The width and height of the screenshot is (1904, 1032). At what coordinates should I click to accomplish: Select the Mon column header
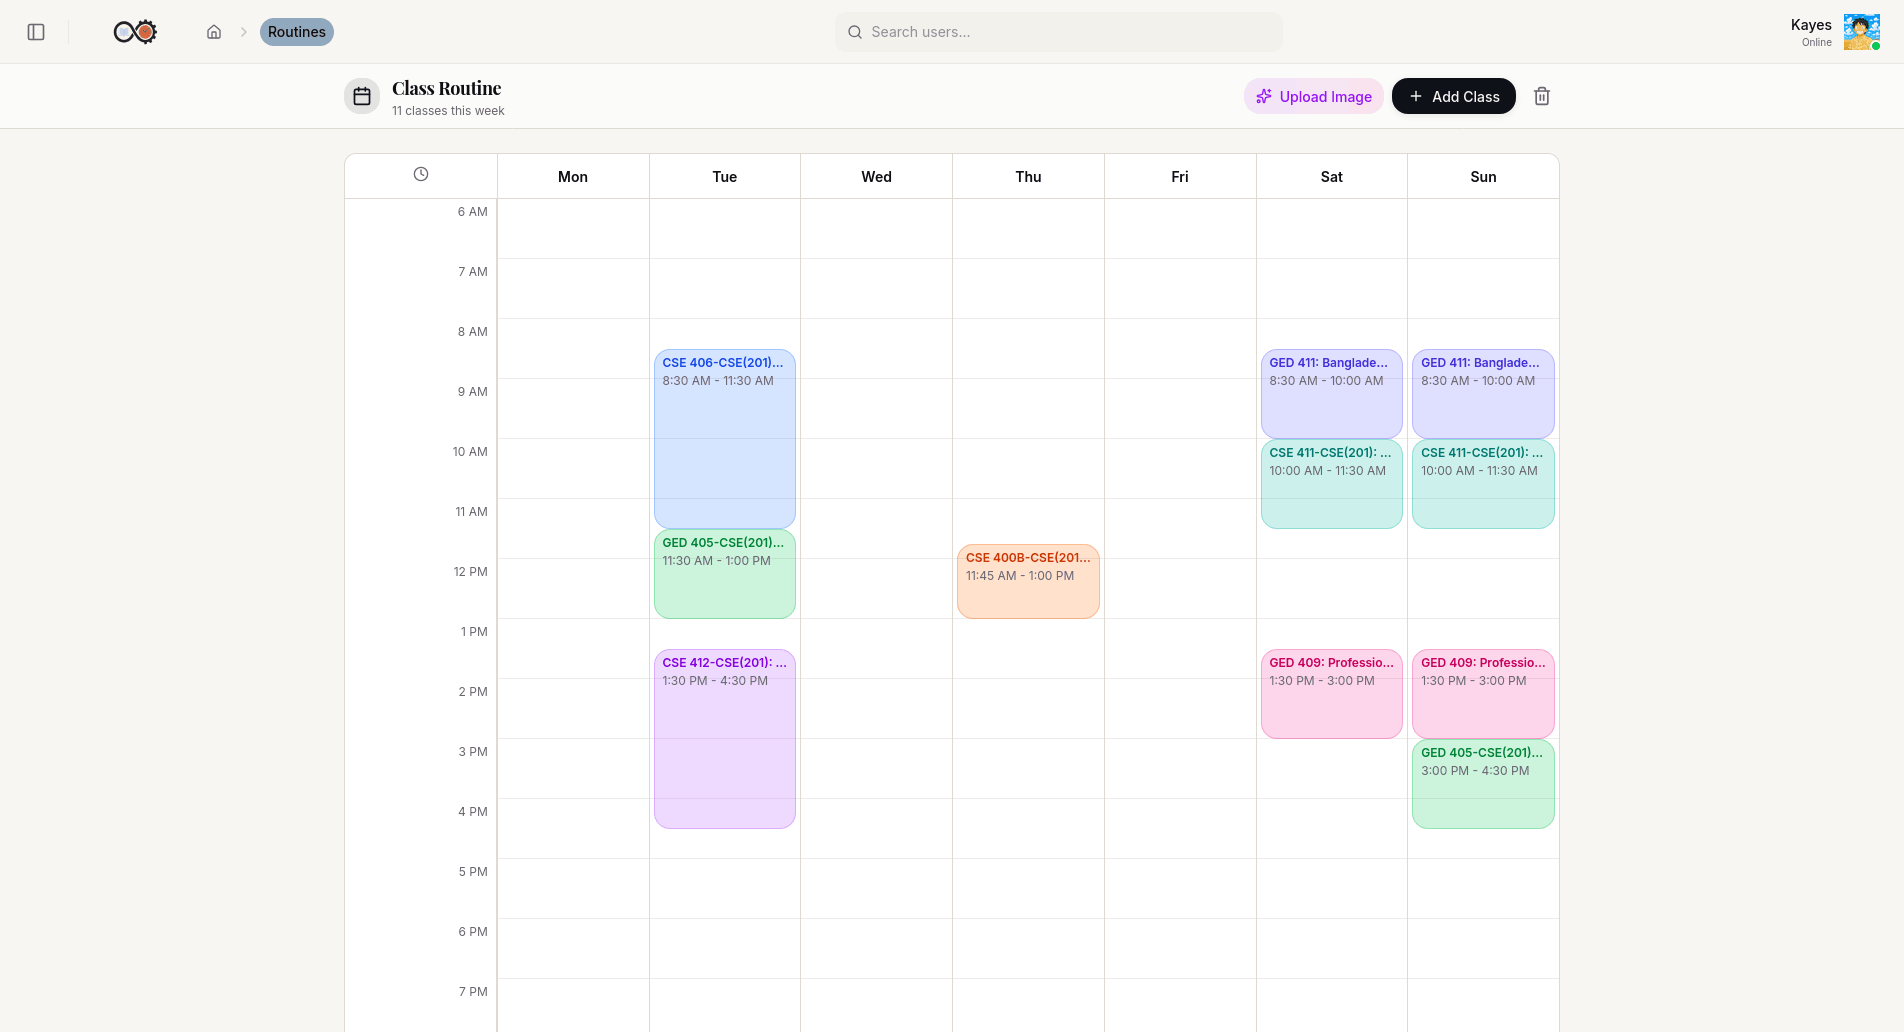573,177
